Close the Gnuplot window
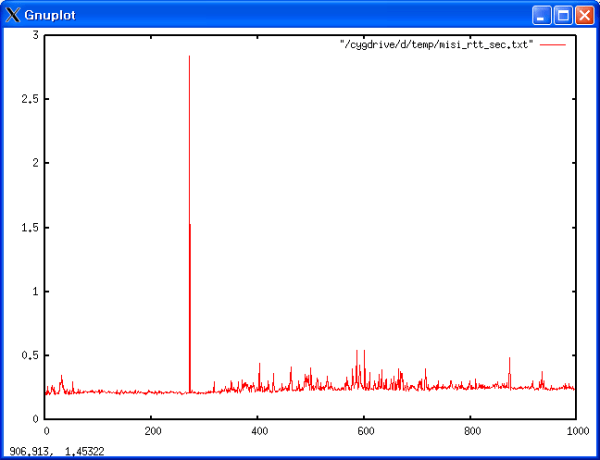 583,16
